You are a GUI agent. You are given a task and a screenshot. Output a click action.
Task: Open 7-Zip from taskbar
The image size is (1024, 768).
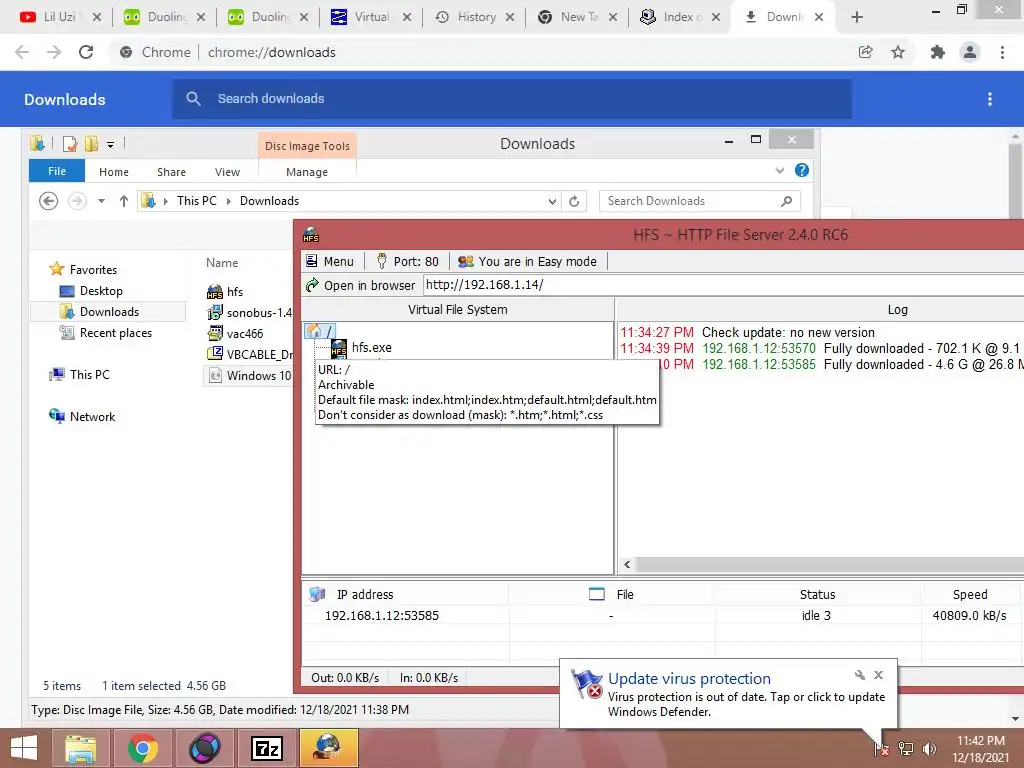click(267, 748)
